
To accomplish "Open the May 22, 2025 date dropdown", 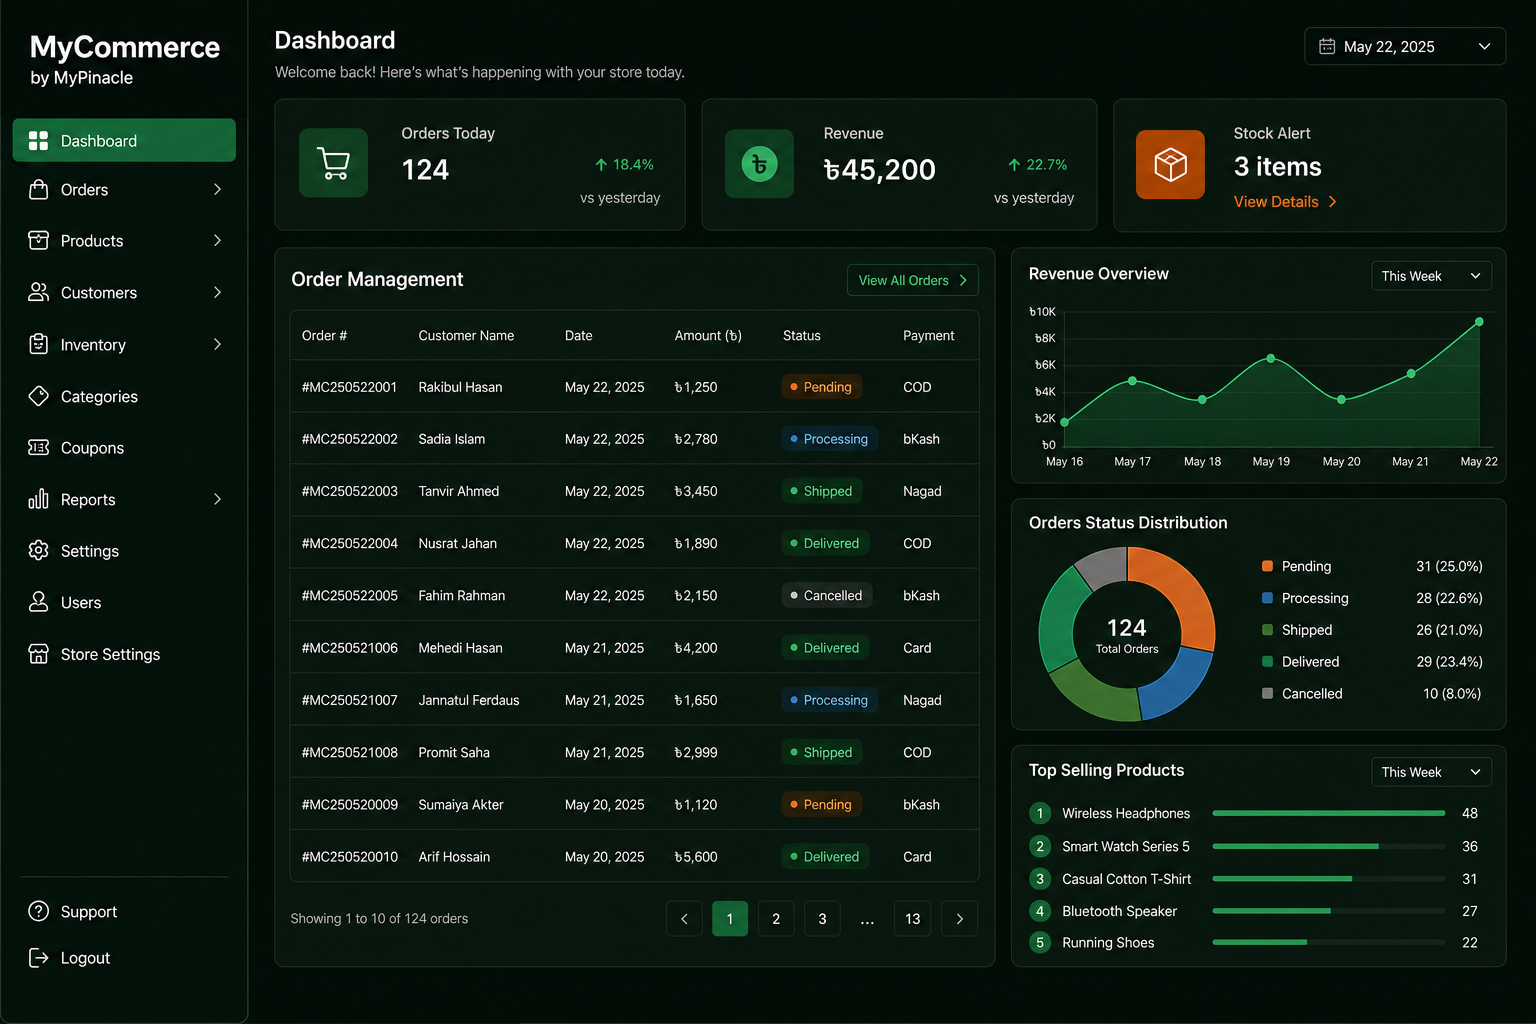I will [x=1405, y=46].
